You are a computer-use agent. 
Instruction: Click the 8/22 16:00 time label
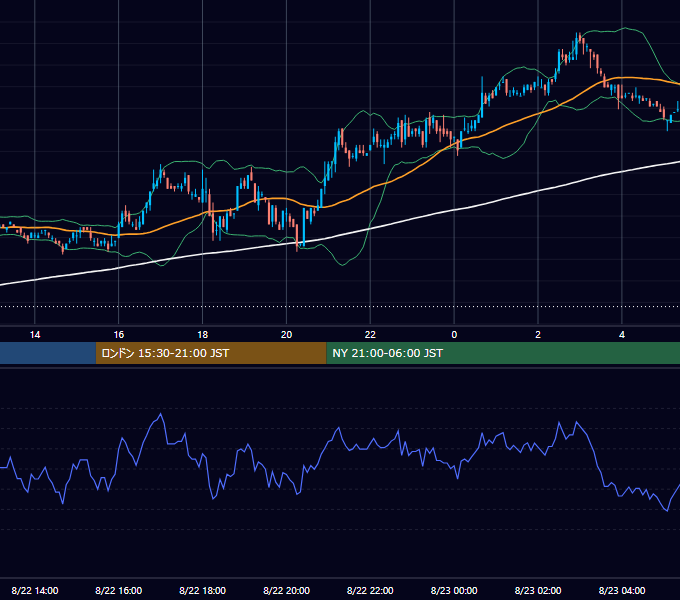118,590
